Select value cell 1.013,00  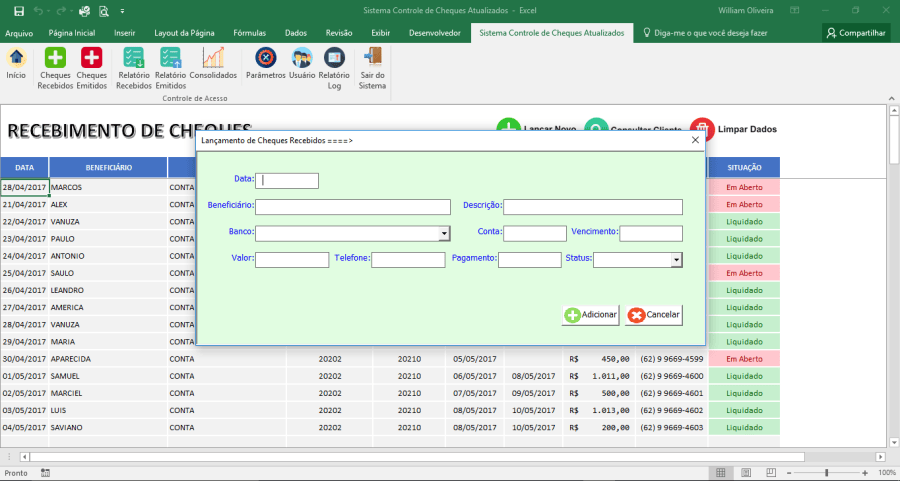(599, 410)
